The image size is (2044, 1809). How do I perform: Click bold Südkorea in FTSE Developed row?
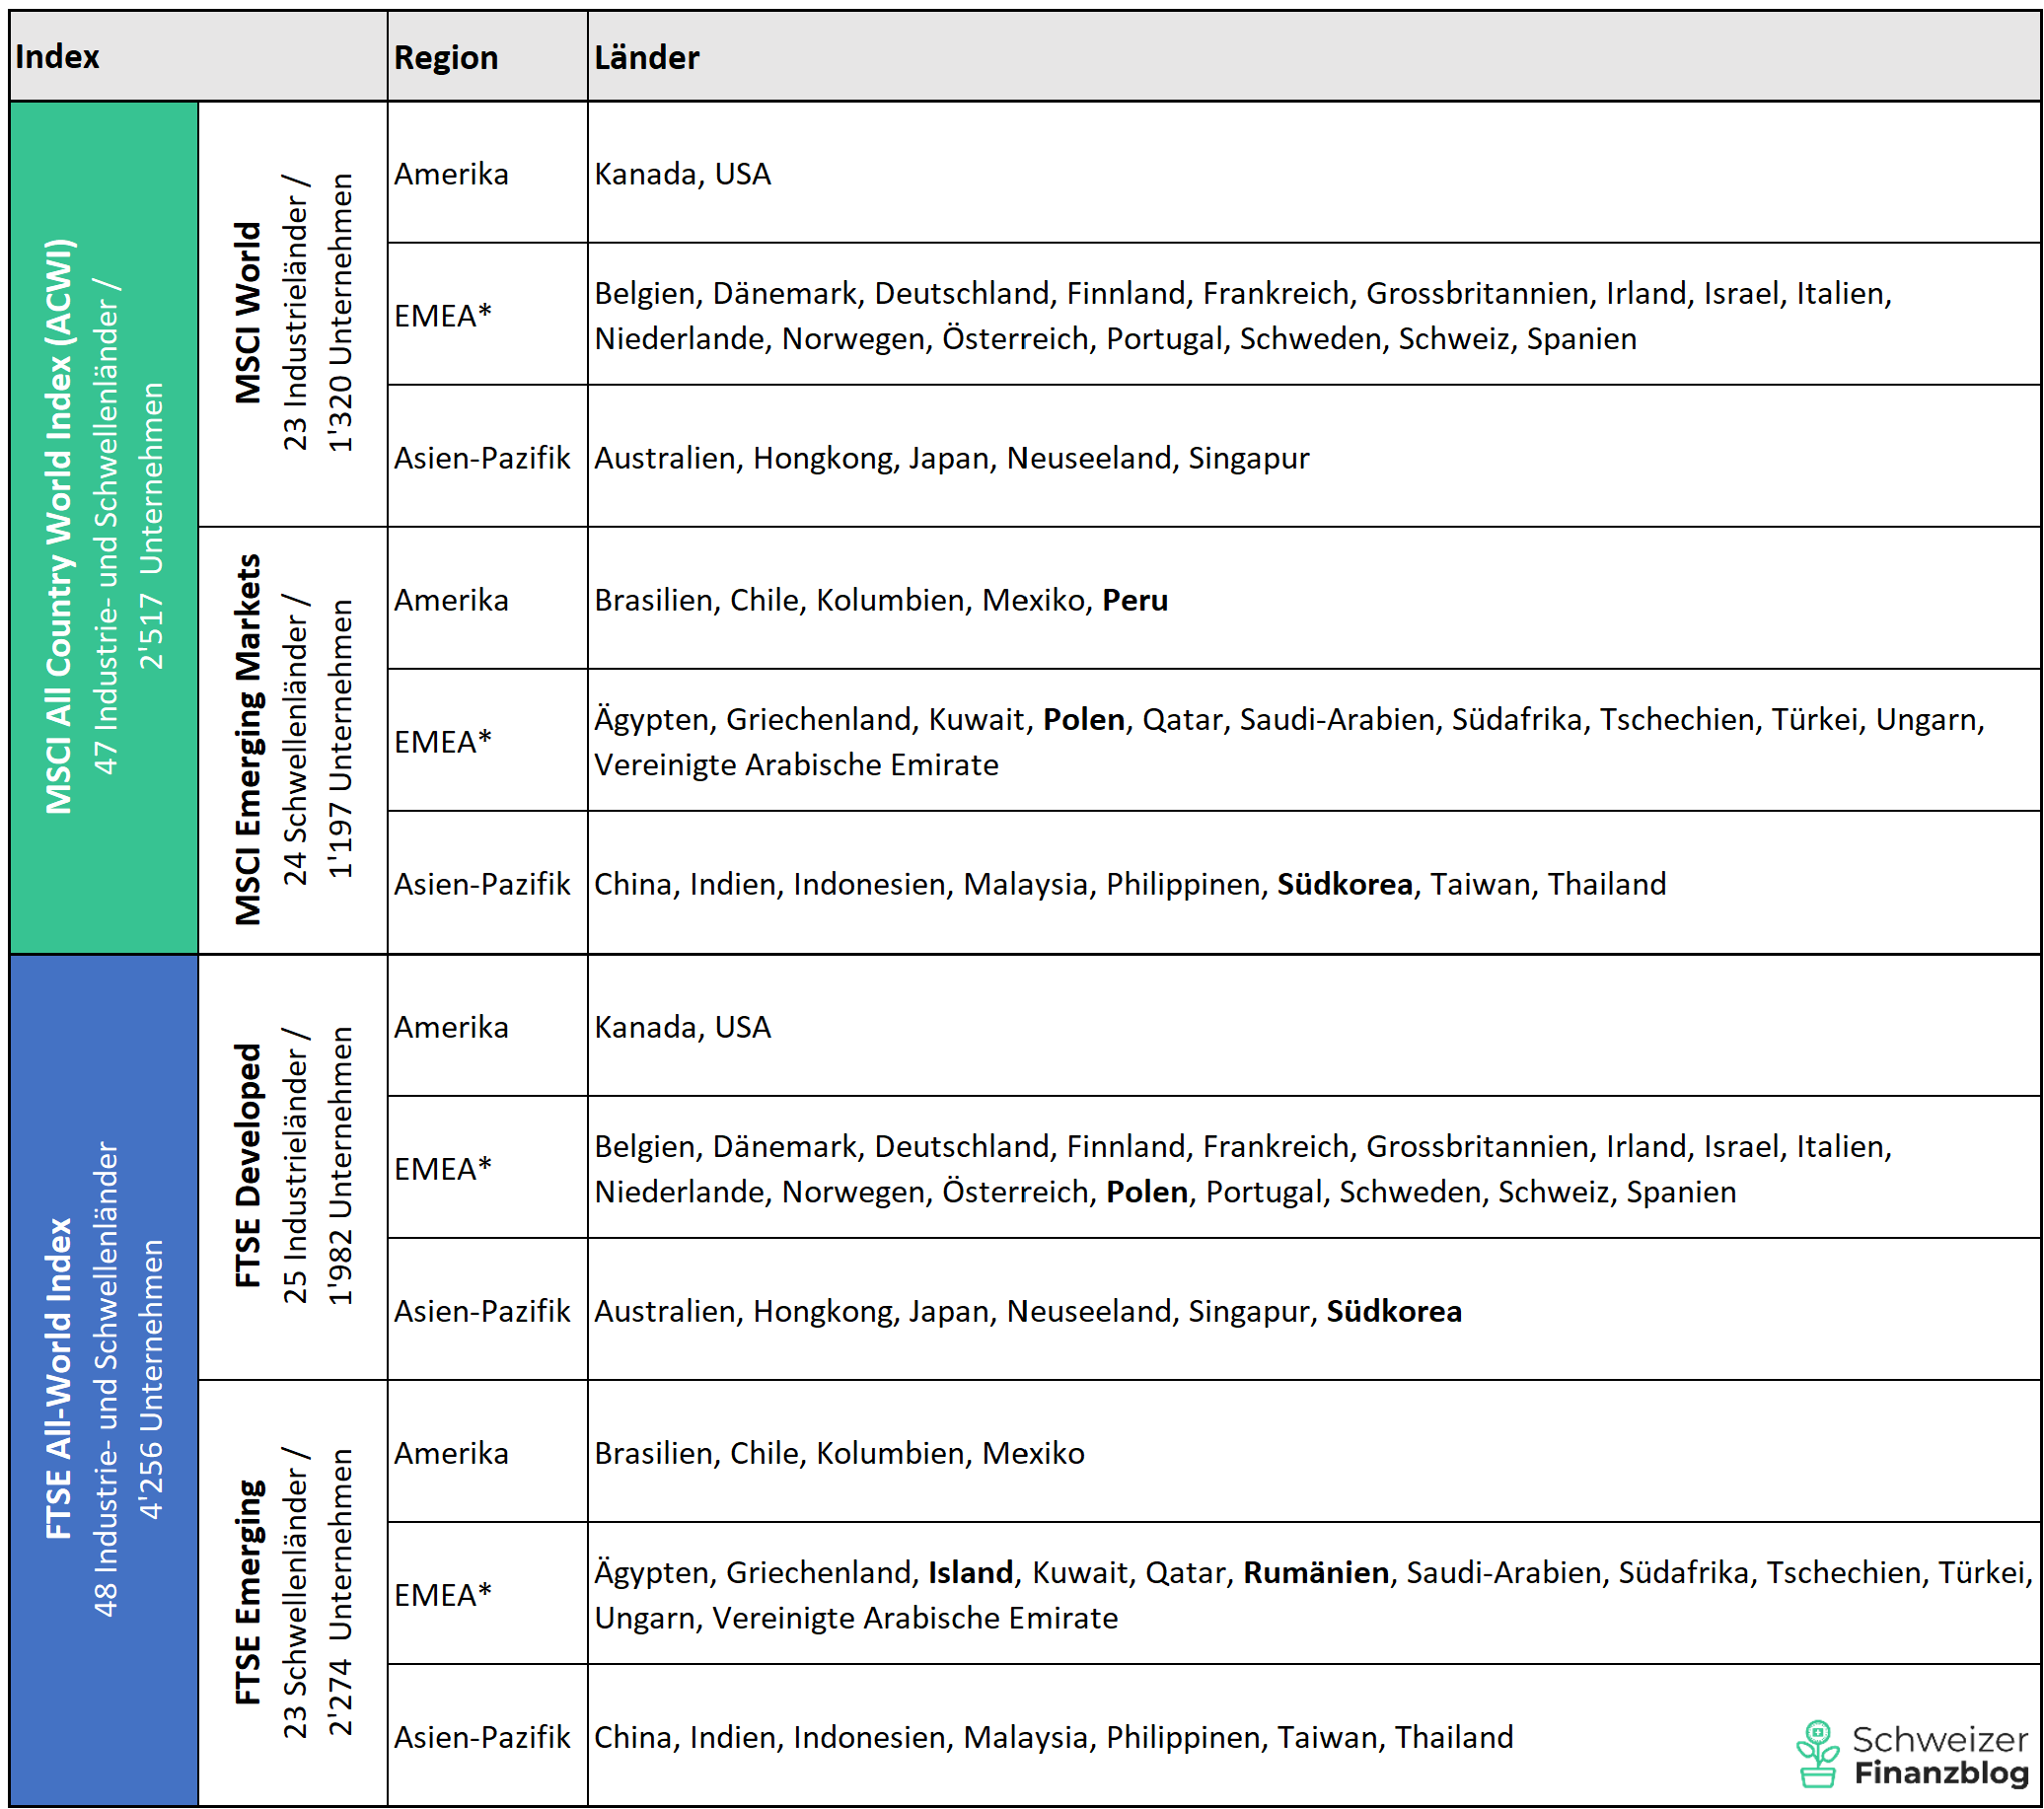point(1393,1311)
